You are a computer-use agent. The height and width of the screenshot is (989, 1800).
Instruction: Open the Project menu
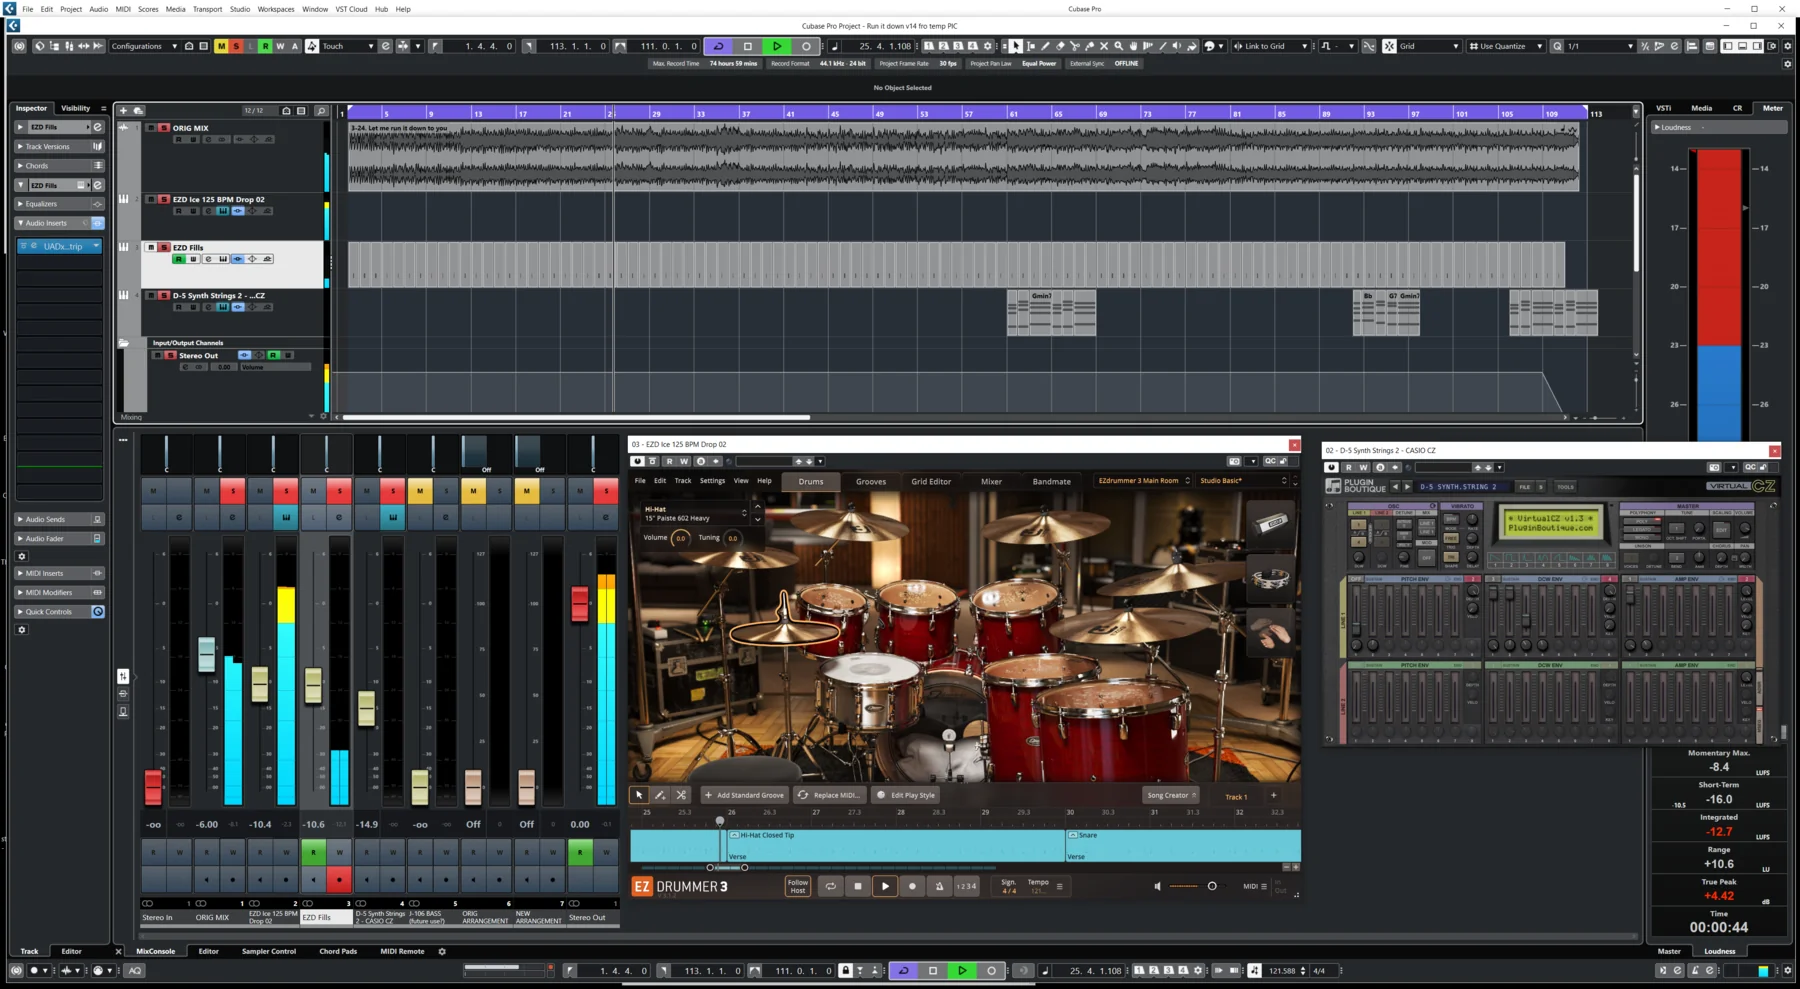71,9
